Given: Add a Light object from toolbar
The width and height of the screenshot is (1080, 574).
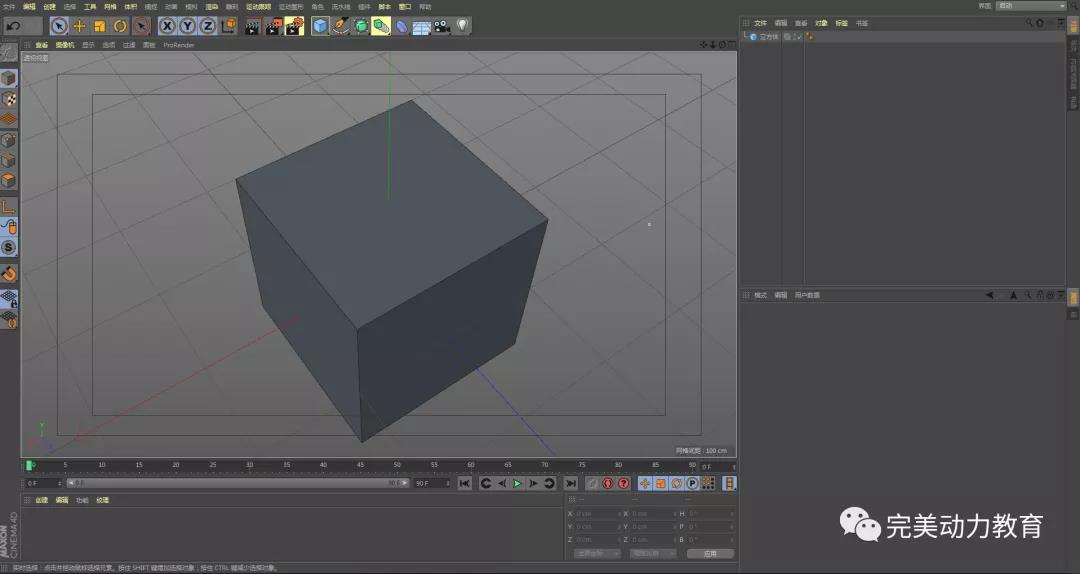Looking at the screenshot, I should coord(463,26).
